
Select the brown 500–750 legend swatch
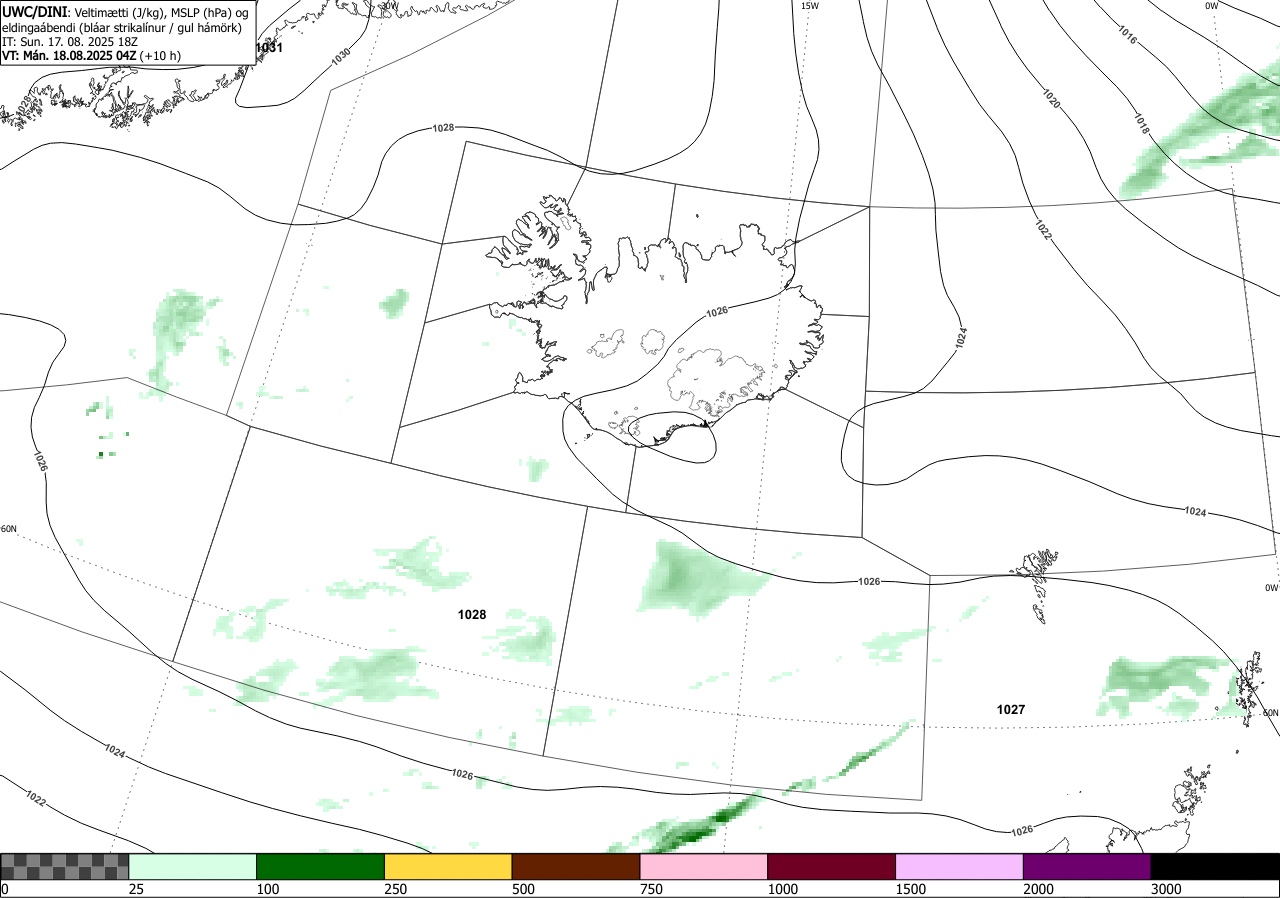pyautogui.click(x=576, y=866)
